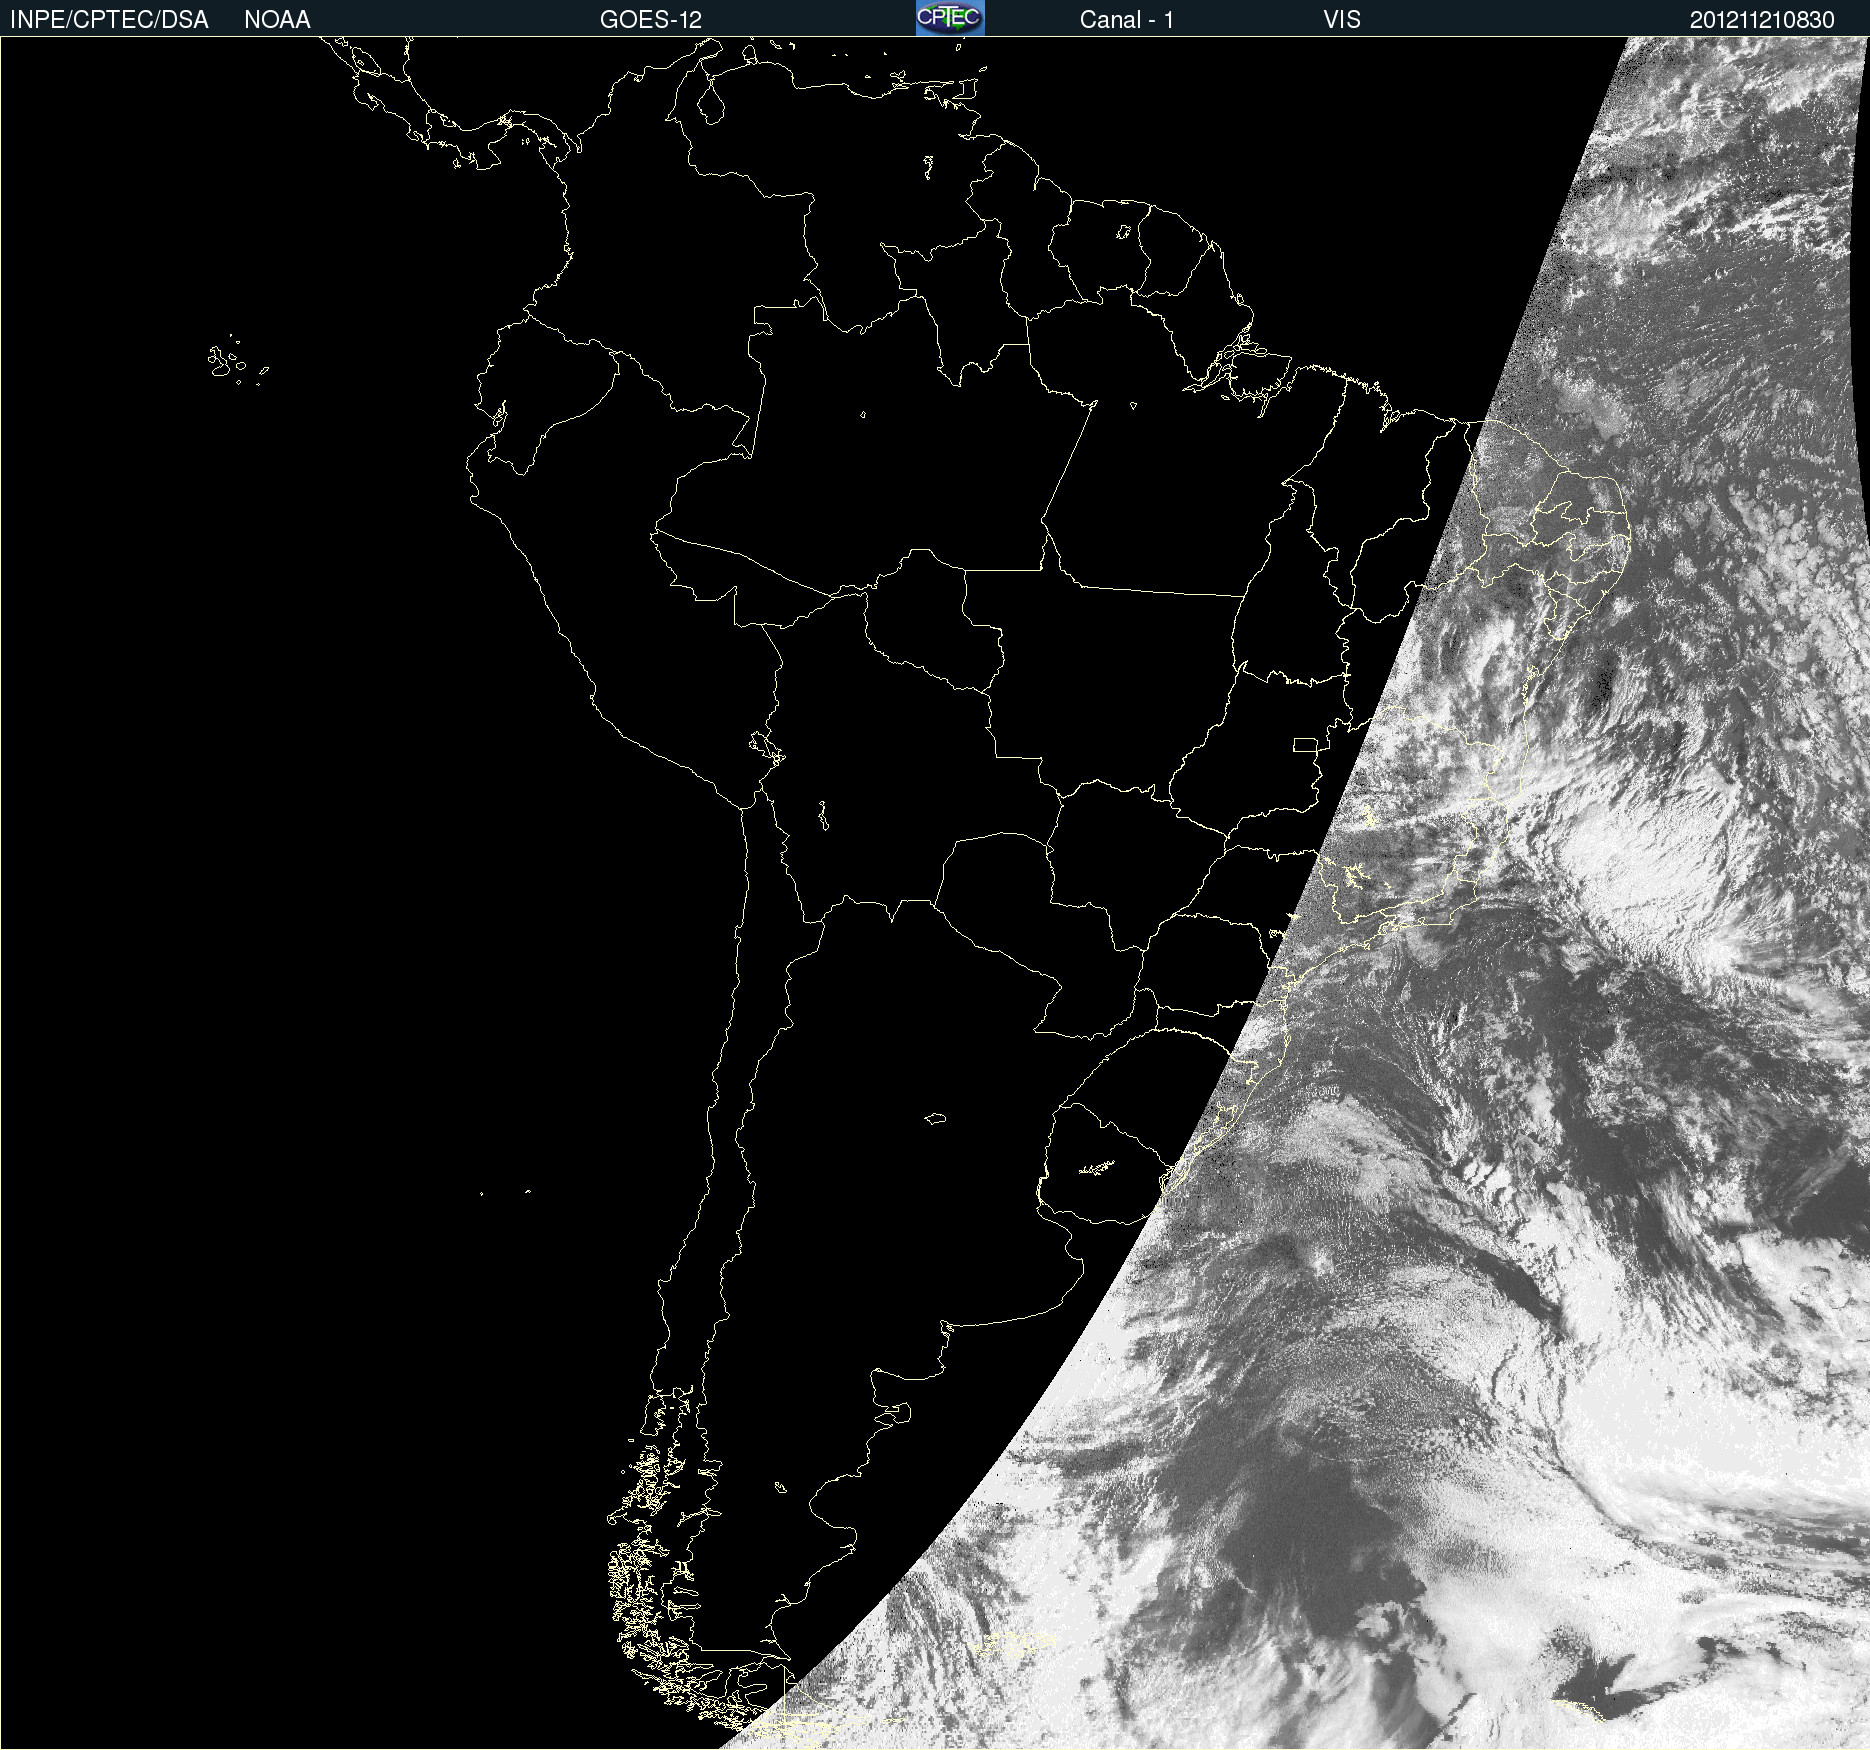This screenshot has height=1750, width=1870.
Task: Click the 201211210830 timestamp
Action: (1762, 20)
